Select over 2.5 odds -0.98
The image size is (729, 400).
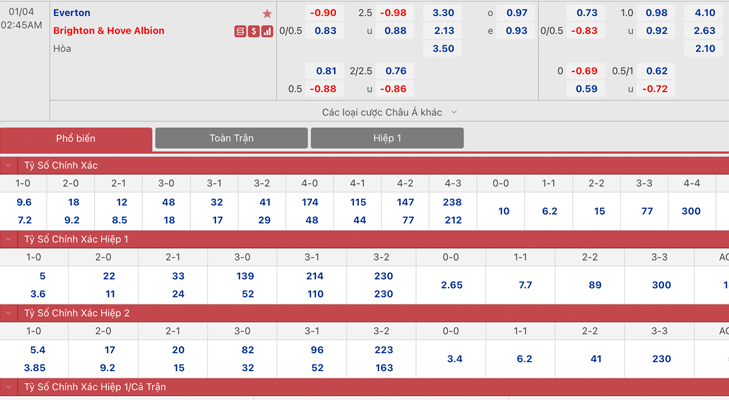pos(394,13)
